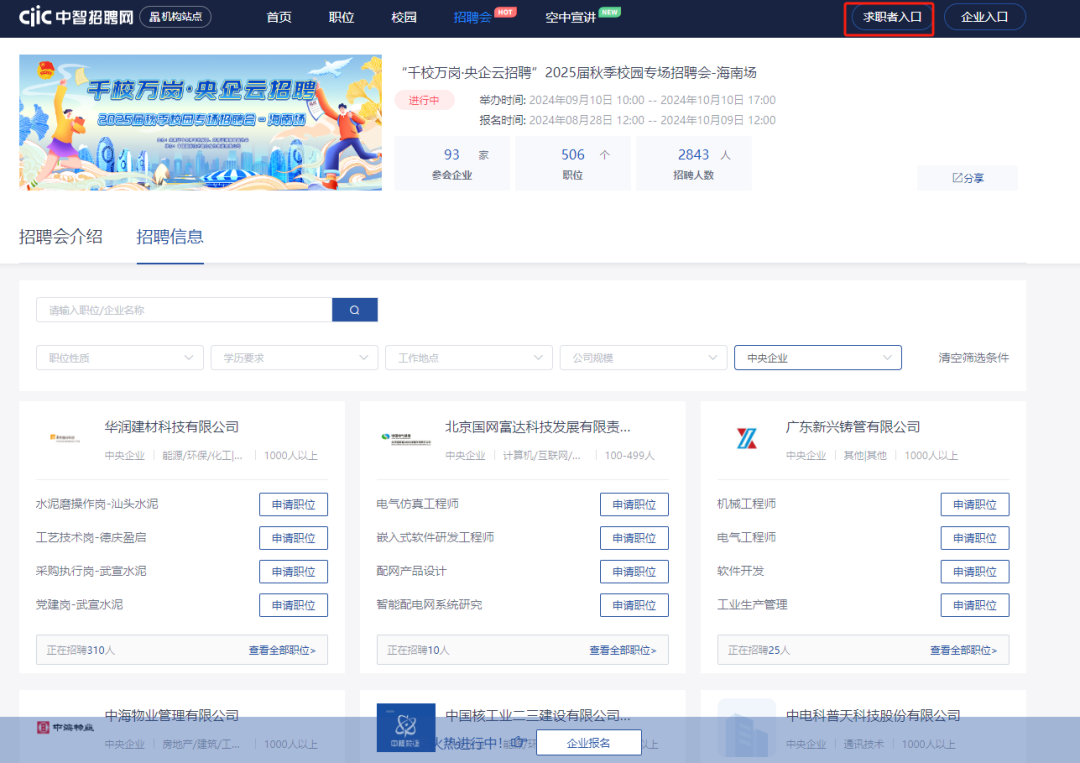Open the 中央企业 filter dropdown

pos(817,357)
